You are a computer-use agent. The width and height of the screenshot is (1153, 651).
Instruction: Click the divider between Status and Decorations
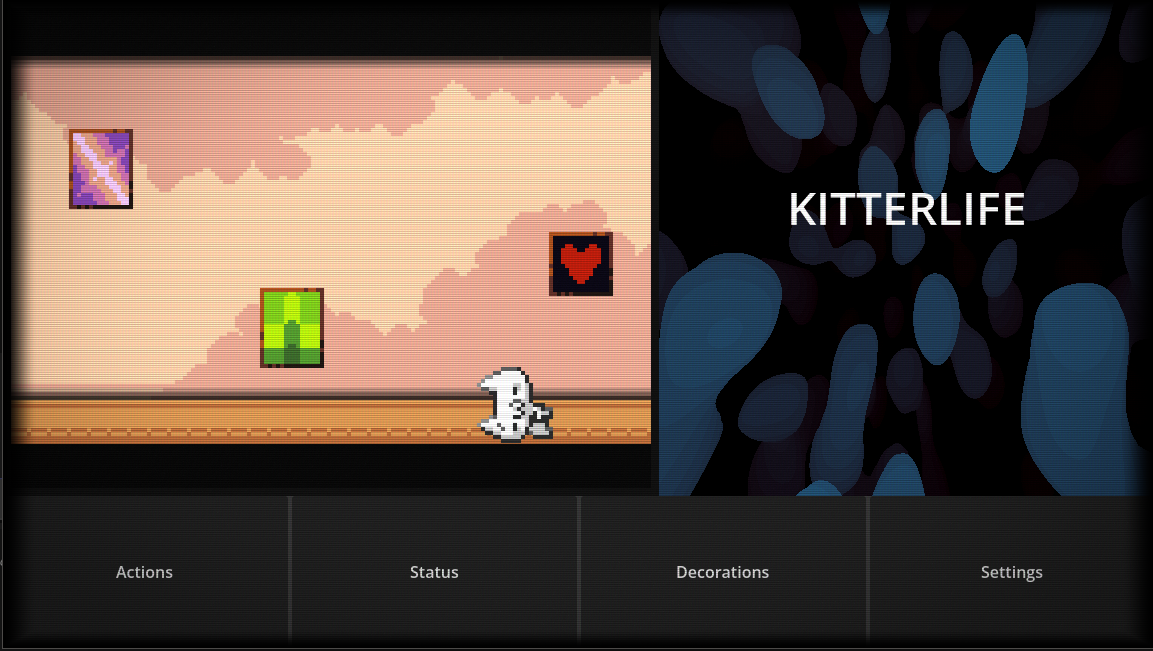point(578,572)
